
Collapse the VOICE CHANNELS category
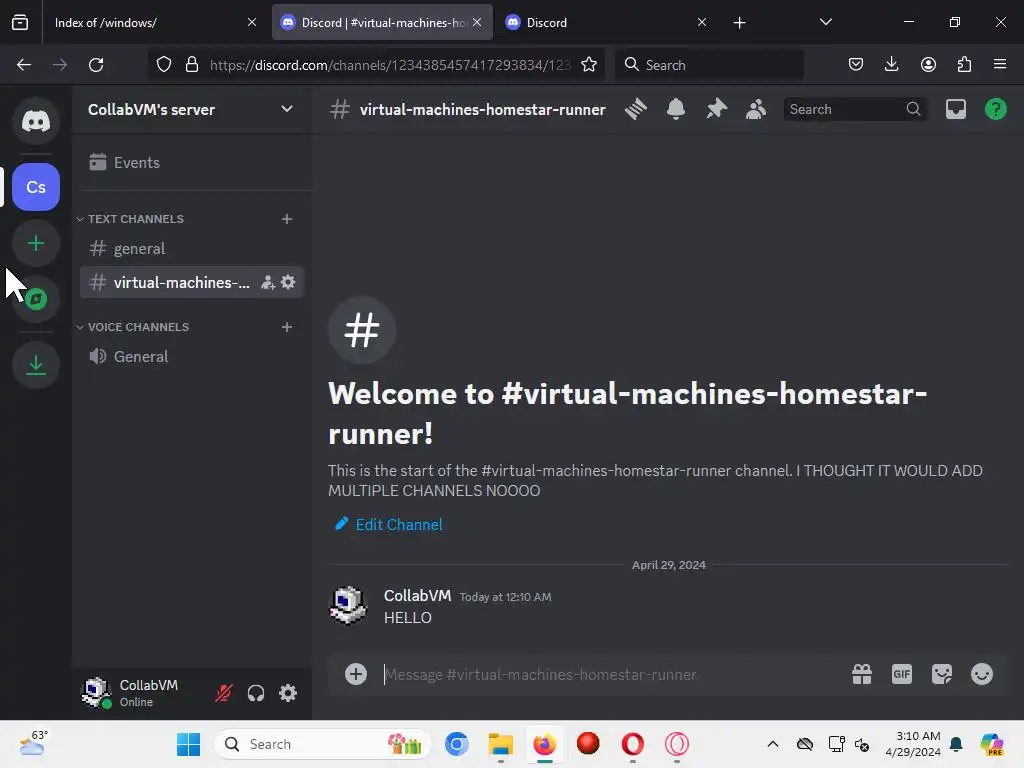133,327
